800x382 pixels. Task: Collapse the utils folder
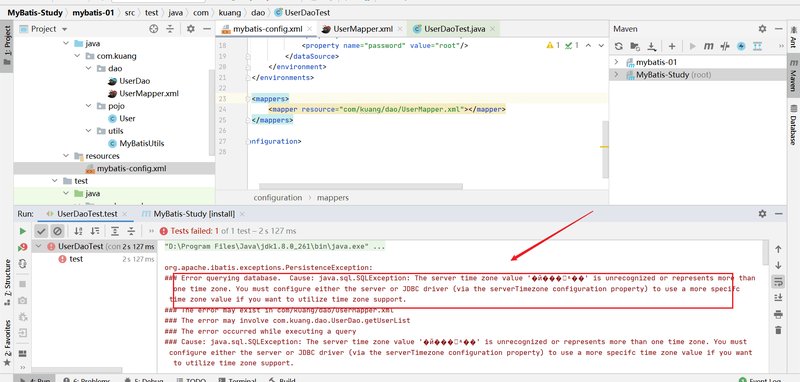tap(89, 131)
